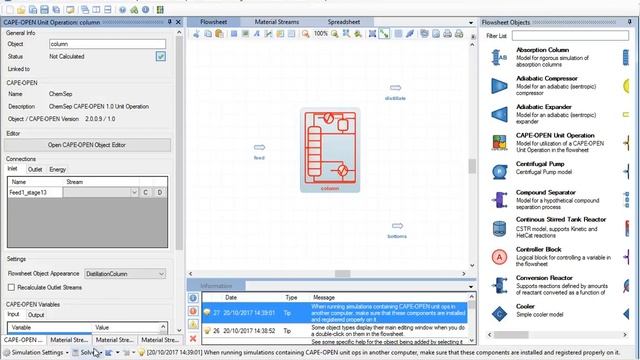Close the CAPE-OPEN Unit Operation panel
The width and height of the screenshot is (640, 360).
178,22
